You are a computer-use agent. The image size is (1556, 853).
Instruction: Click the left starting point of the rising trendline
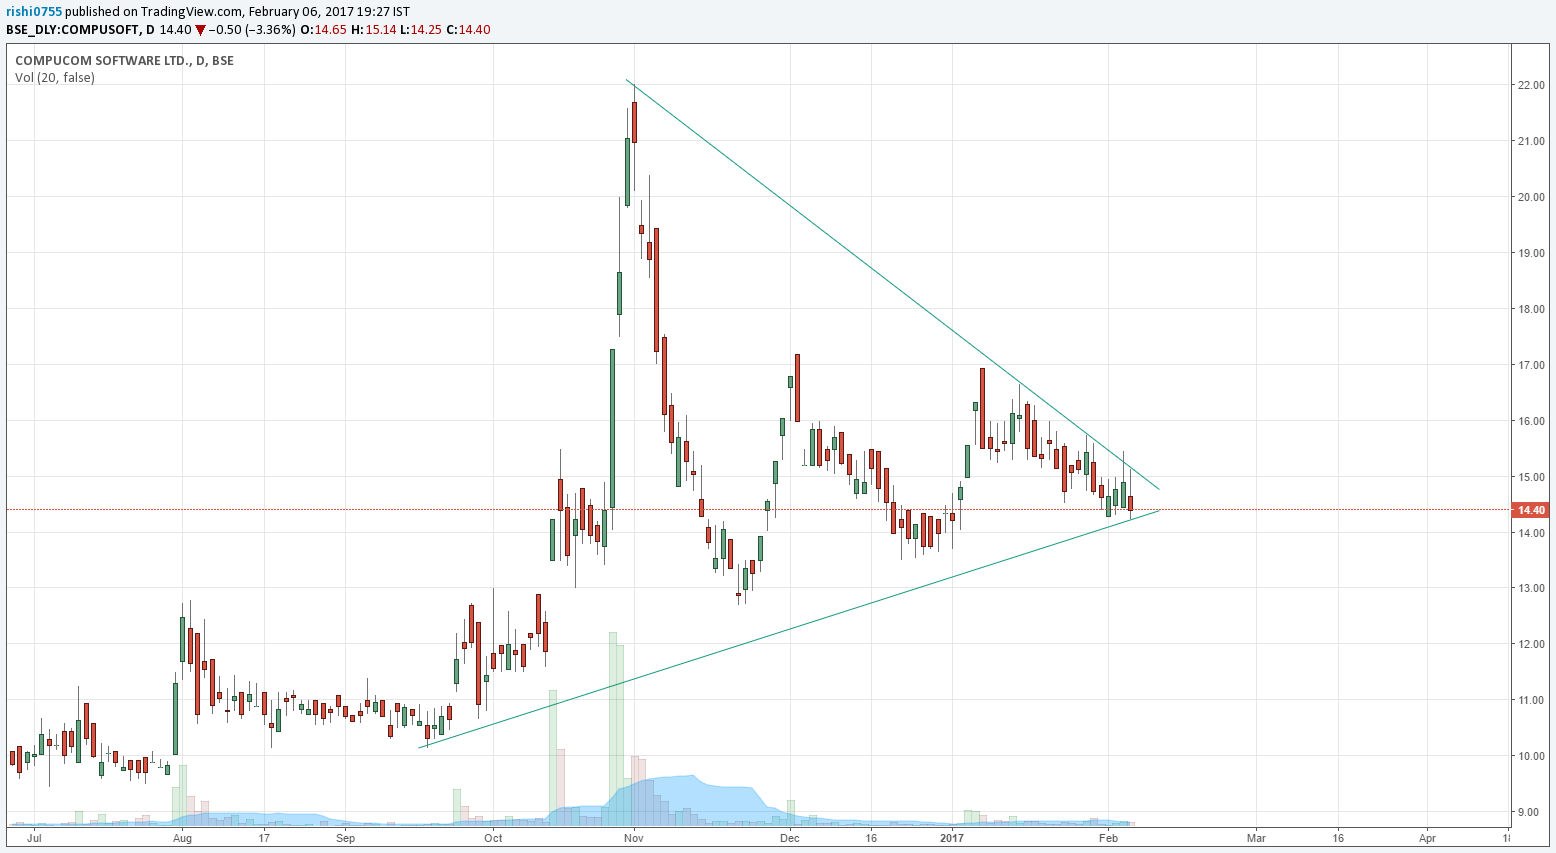coord(419,747)
